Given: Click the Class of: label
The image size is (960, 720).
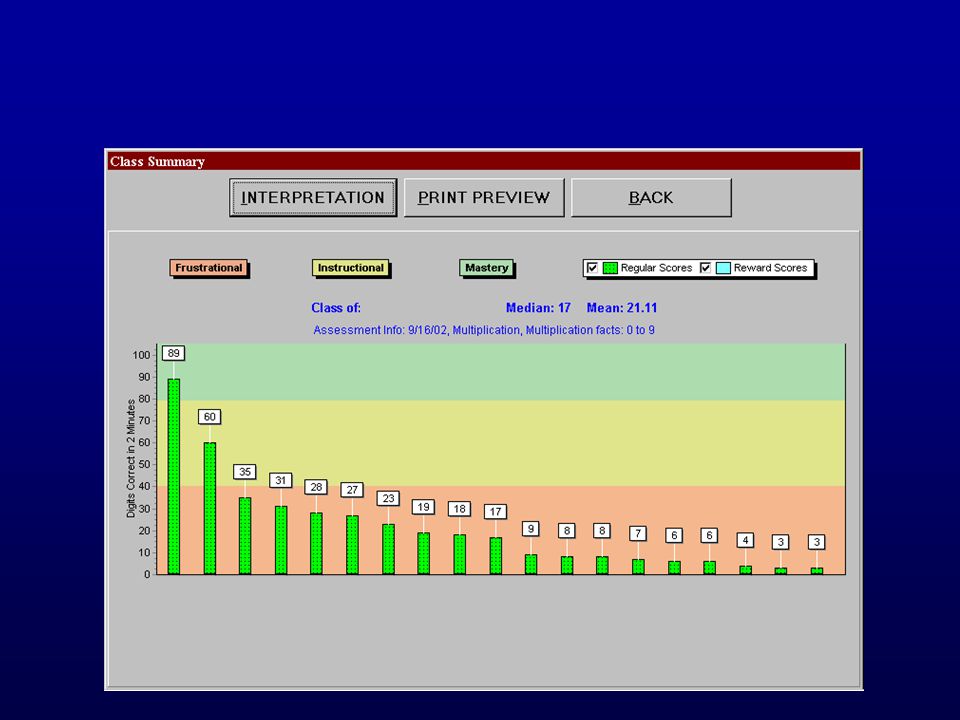Looking at the screenshot, I should point(336,308).
